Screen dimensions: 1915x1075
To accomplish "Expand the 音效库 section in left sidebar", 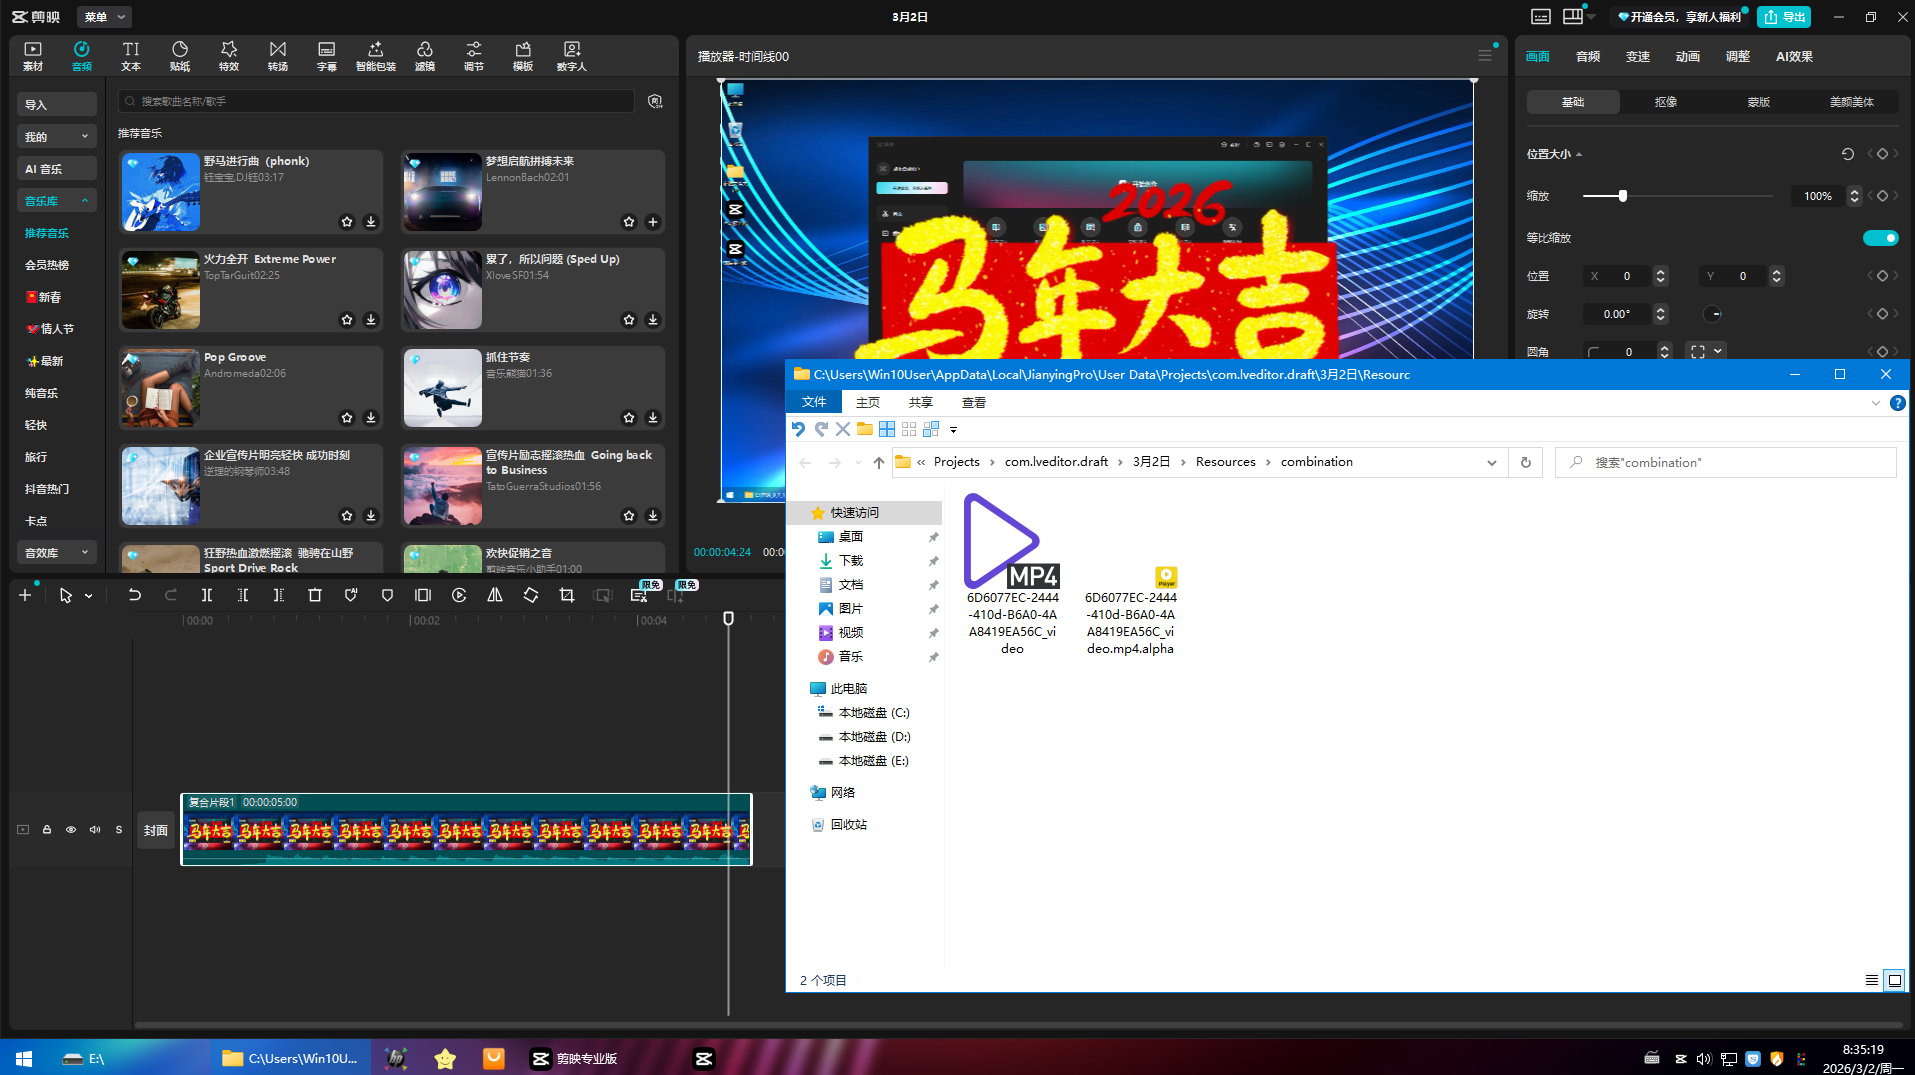I will tap(56, 552).
